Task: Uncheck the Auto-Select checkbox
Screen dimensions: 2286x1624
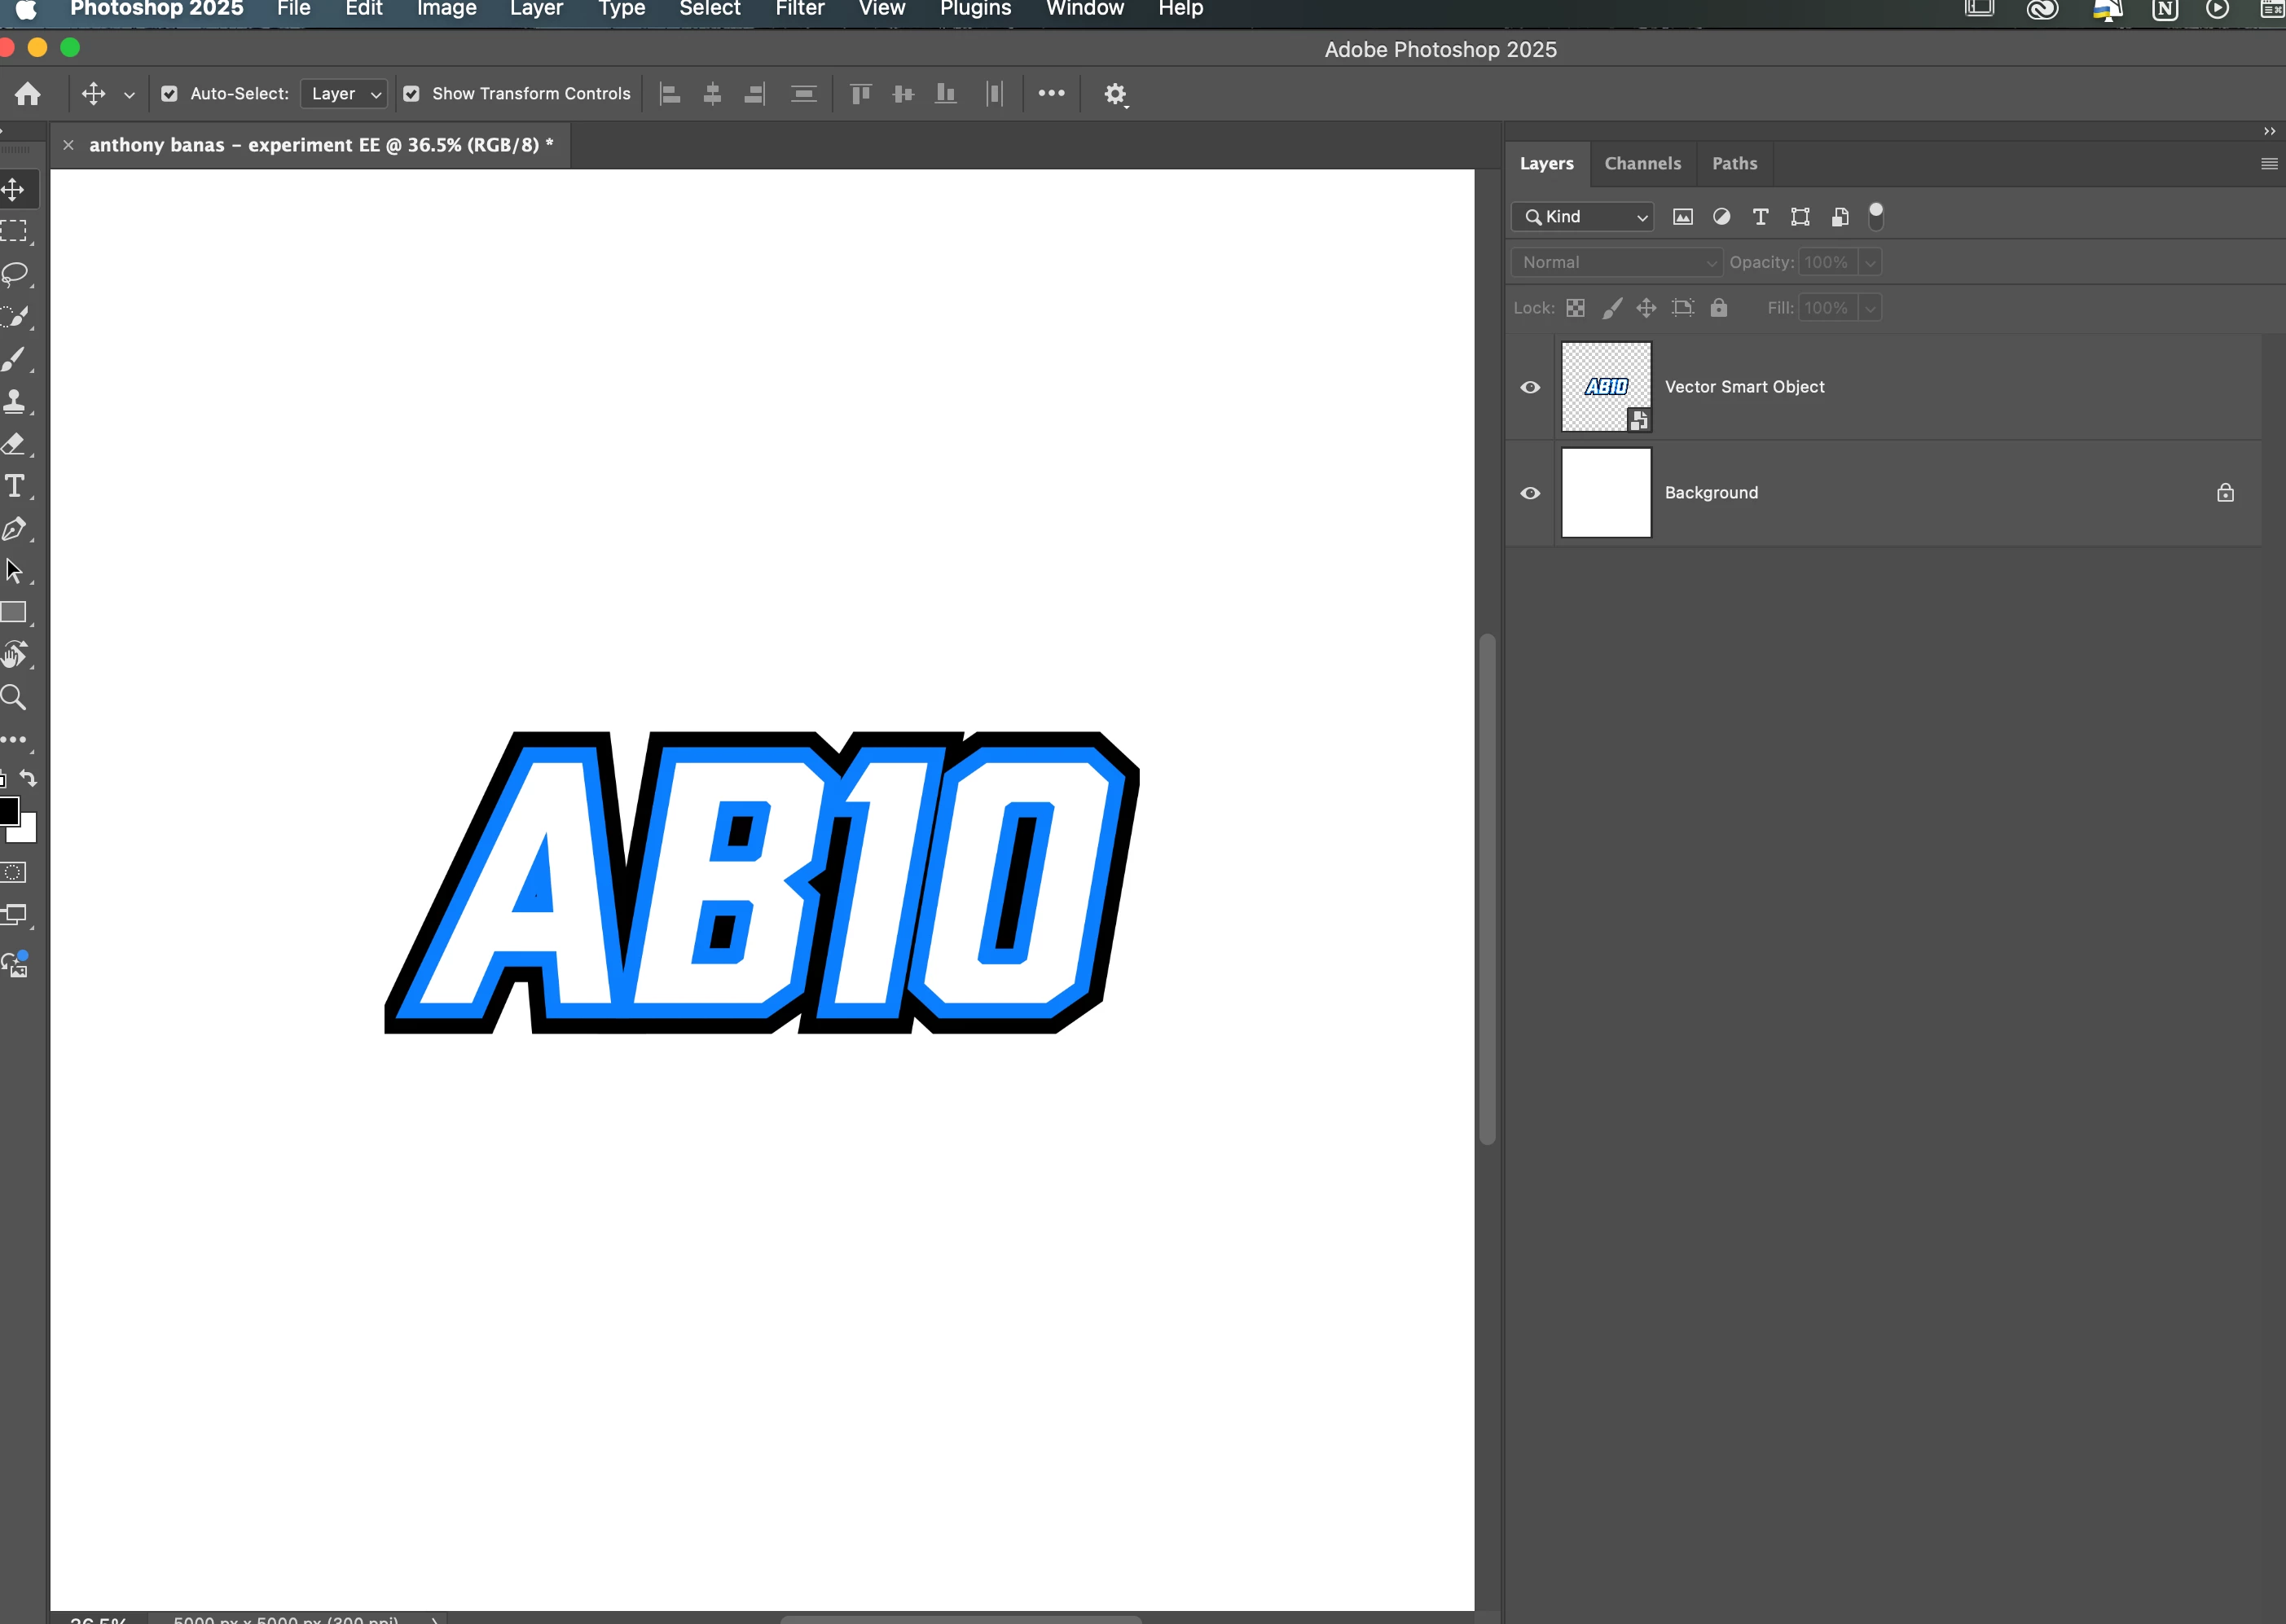Action: [x=169, y=94]
